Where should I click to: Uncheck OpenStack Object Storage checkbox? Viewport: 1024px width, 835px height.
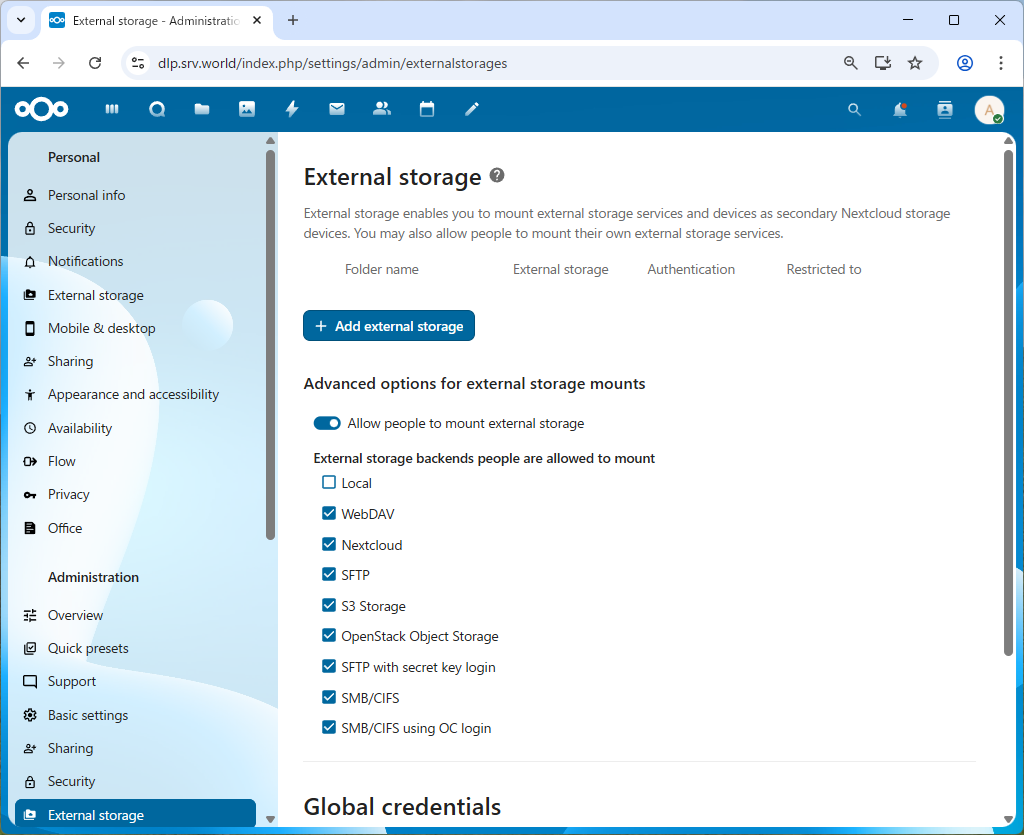click(x=329, y=635)
